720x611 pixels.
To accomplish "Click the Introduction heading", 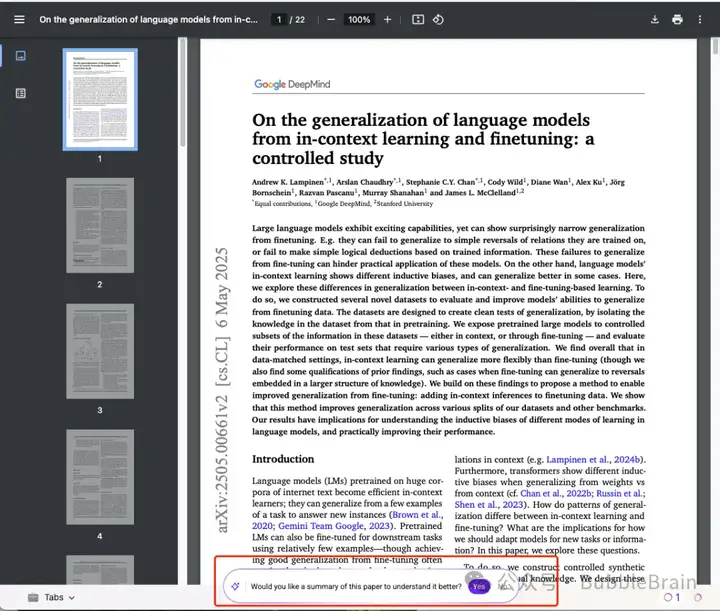I will 283,459.
